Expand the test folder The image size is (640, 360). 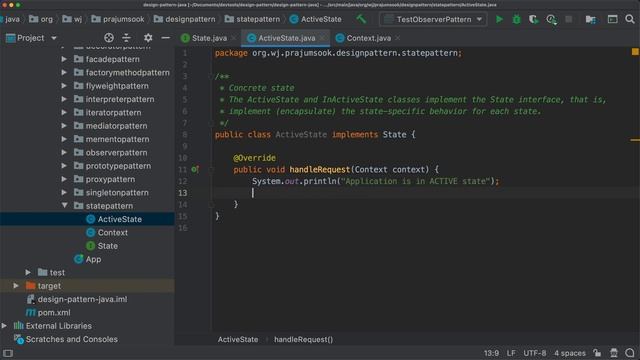tap(28, 272)
